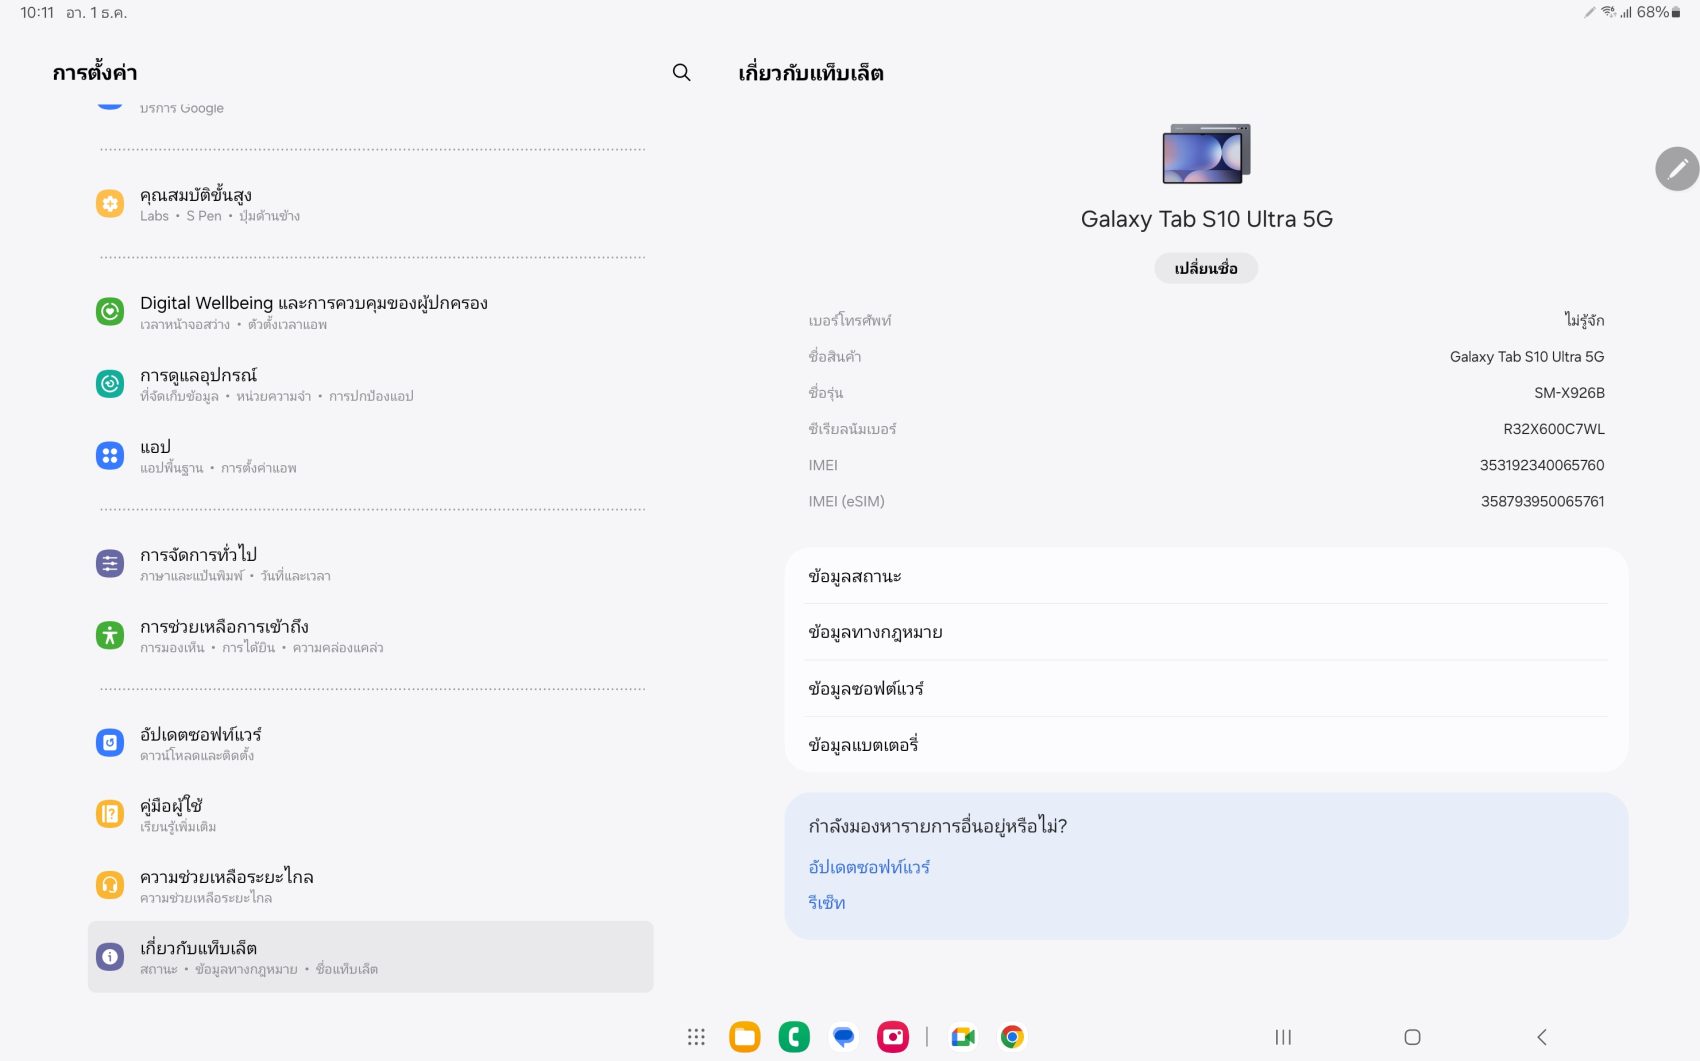This screenshot has width=1700, height=1061.
Task: Launch the green phone app in taskbar
Action: point(794,1037)
